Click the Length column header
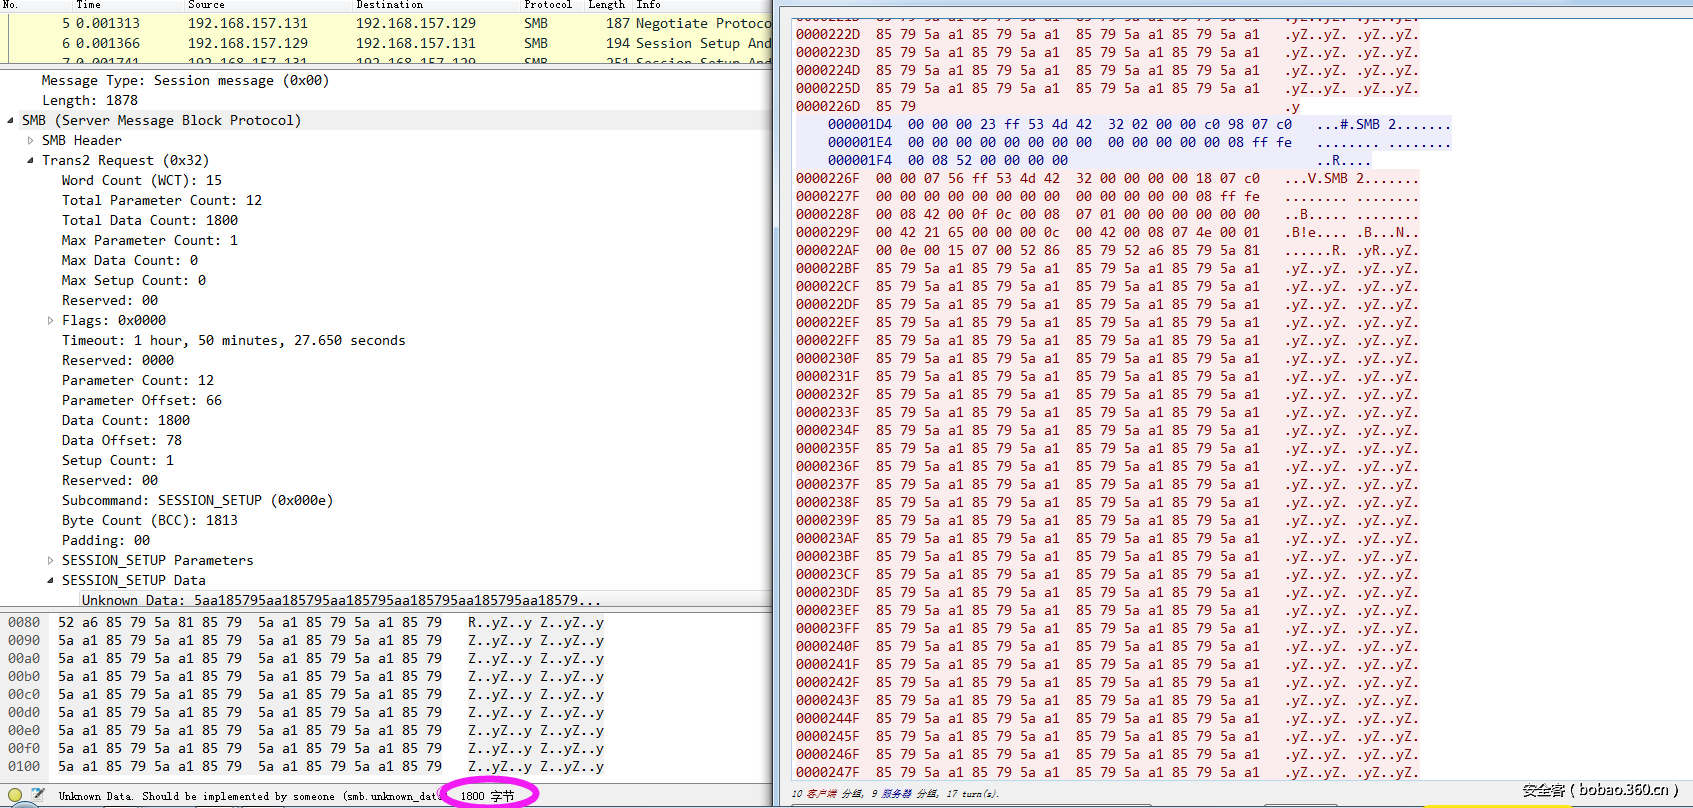The image size is (1693, 808). point(606,5)
